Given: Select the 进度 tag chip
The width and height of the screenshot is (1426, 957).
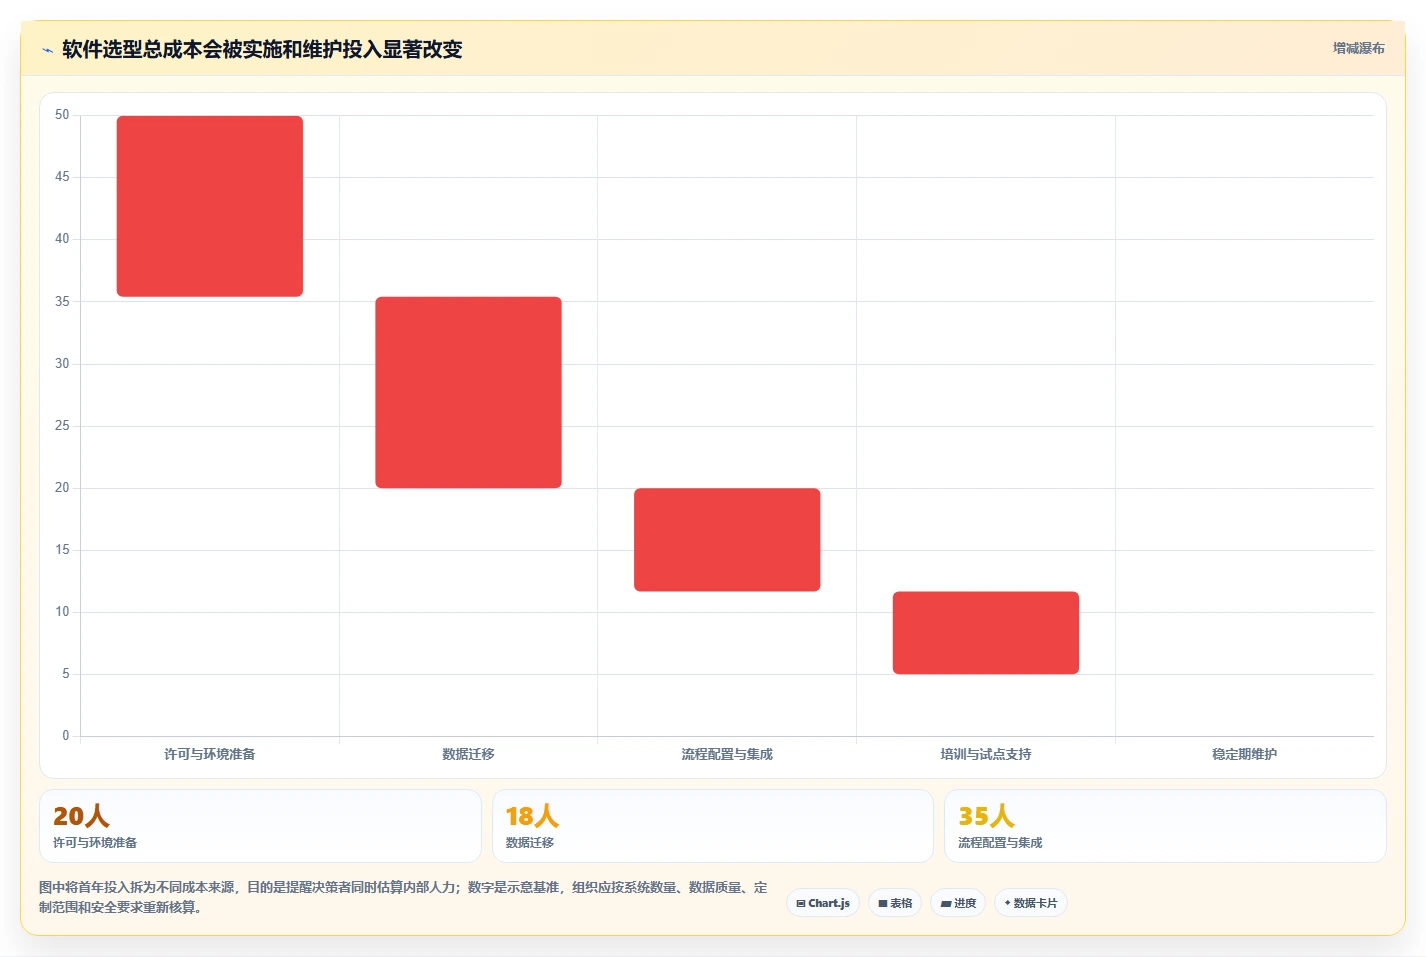Looking at the screenshot, I should [958, 903].
